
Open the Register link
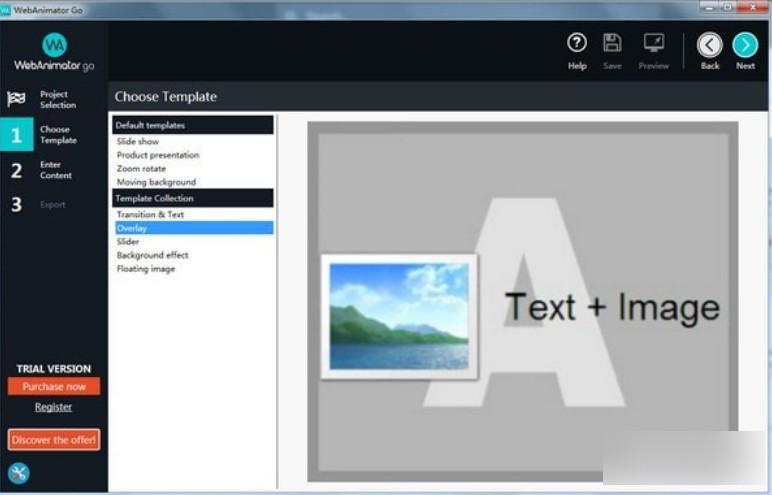(x=53, y=407)
